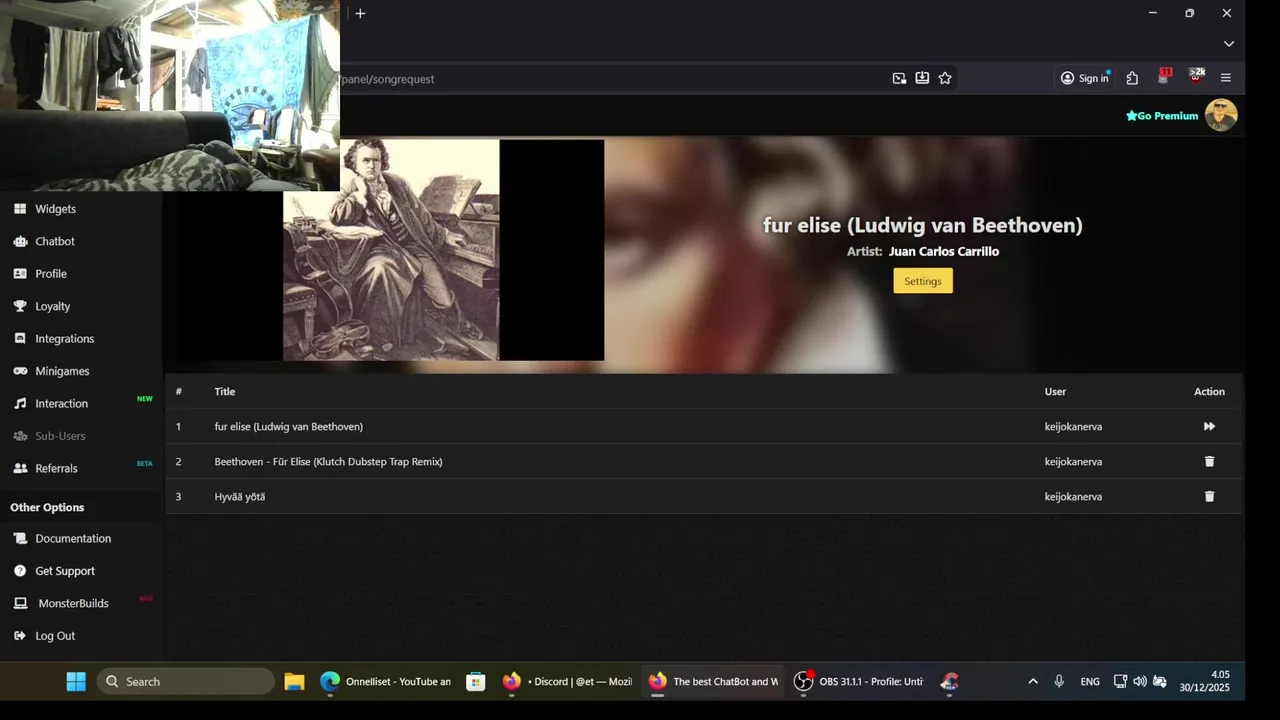Click the Log Out exit icon
This screenshot has width=1280, height=720.
coord(20,636)
